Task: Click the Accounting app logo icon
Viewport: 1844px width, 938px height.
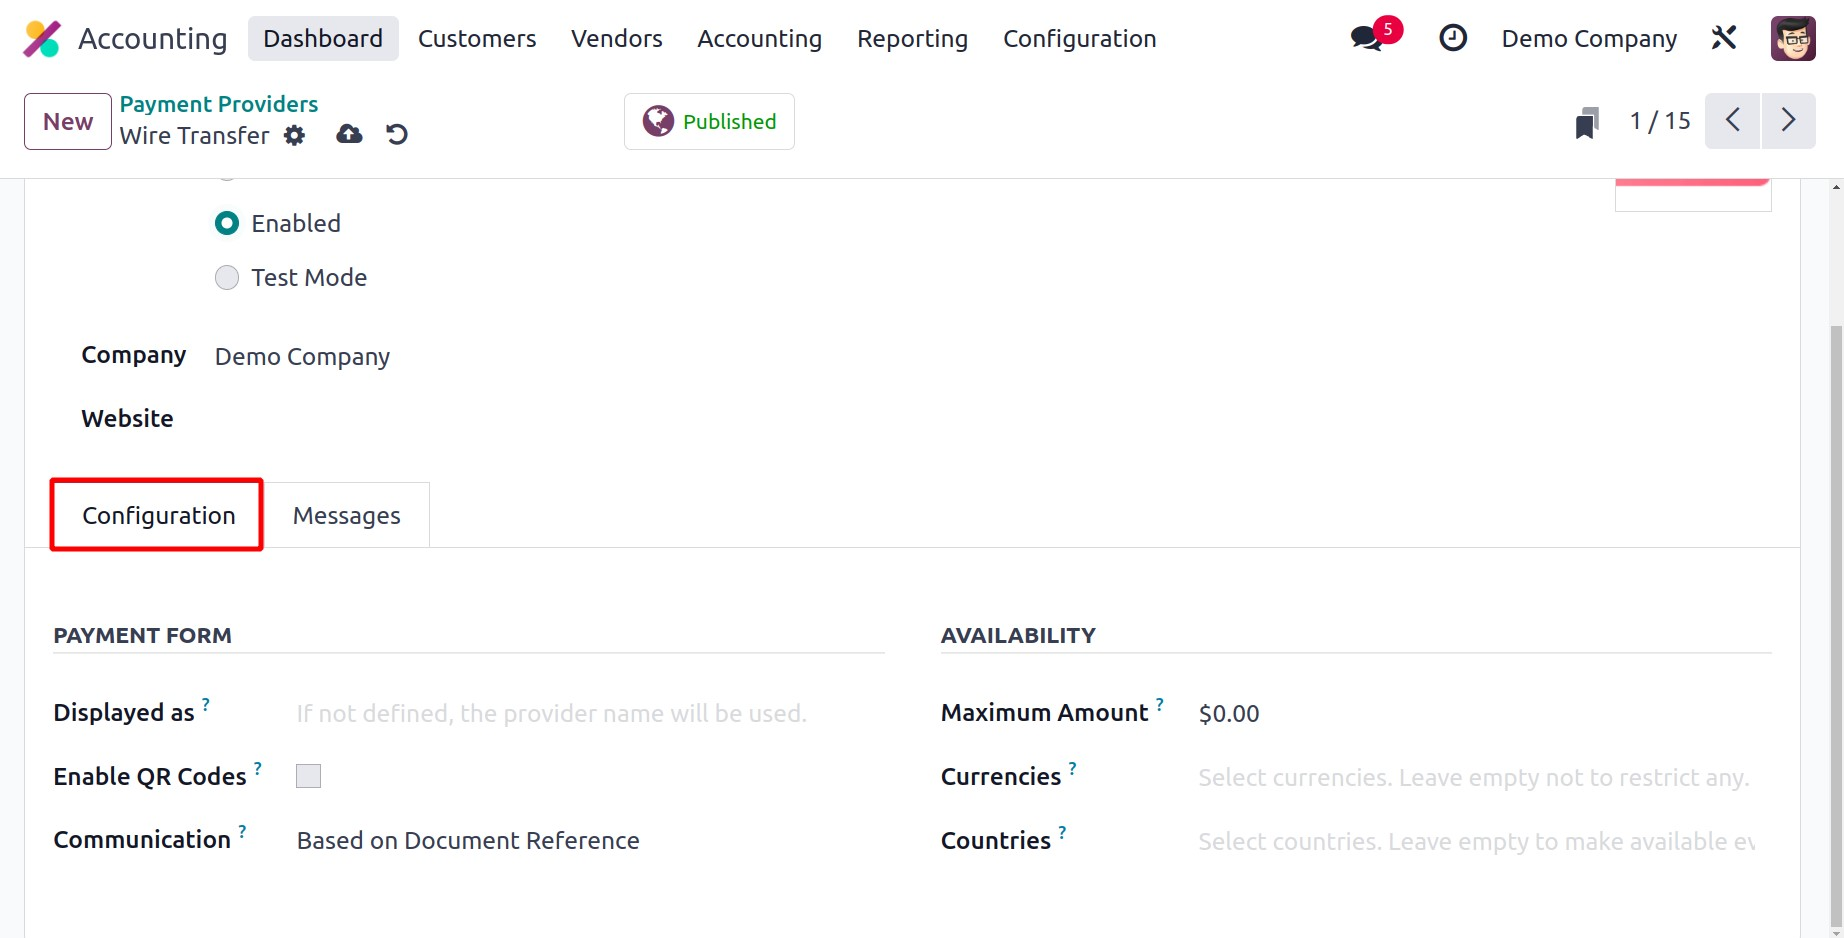Action: (x=42, y=39)
